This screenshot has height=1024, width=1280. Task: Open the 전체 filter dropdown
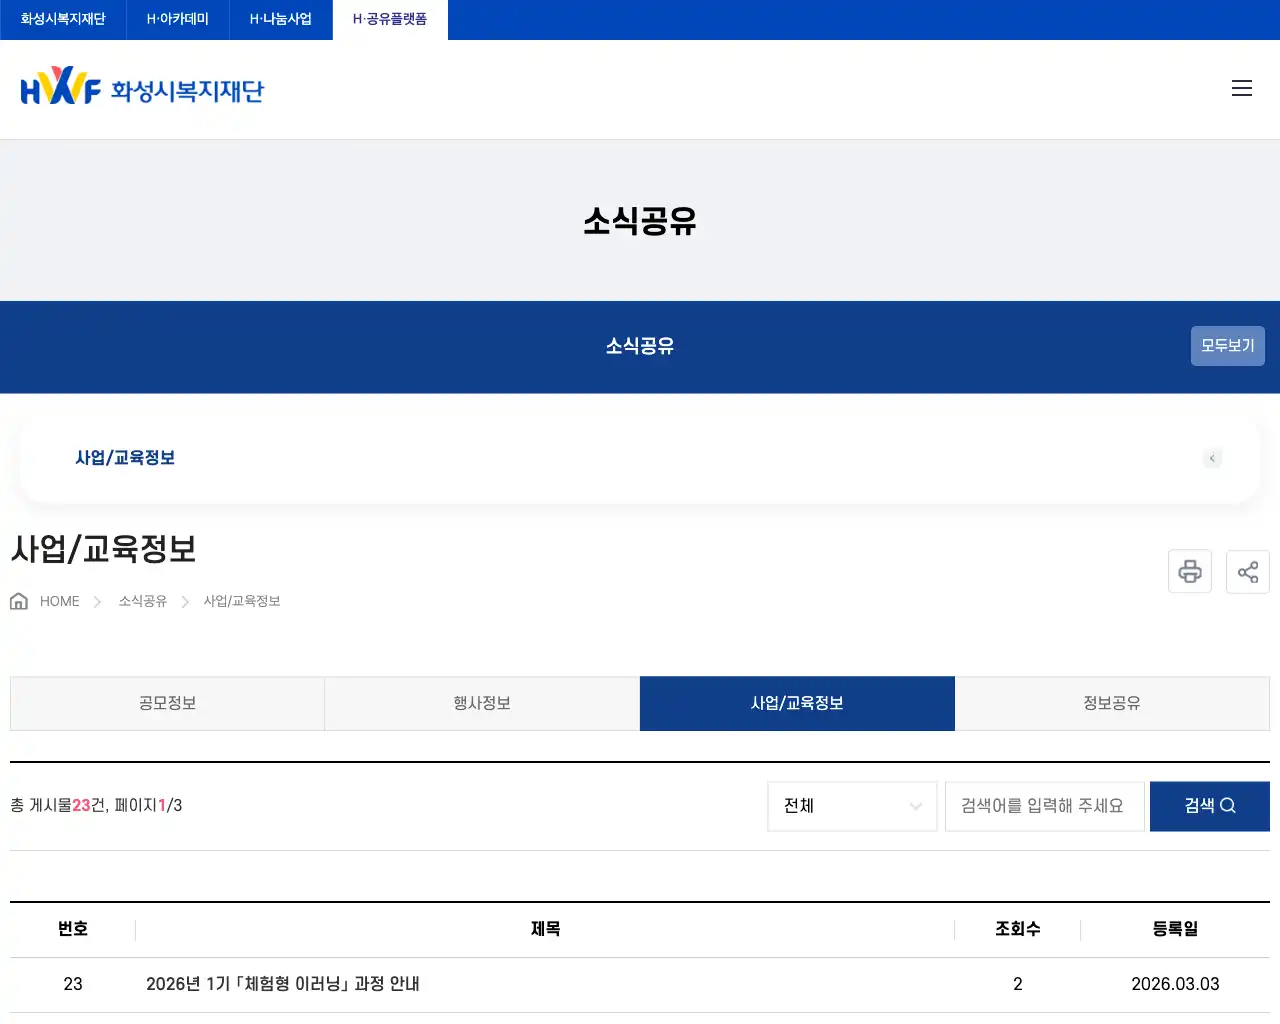(852, 806)
